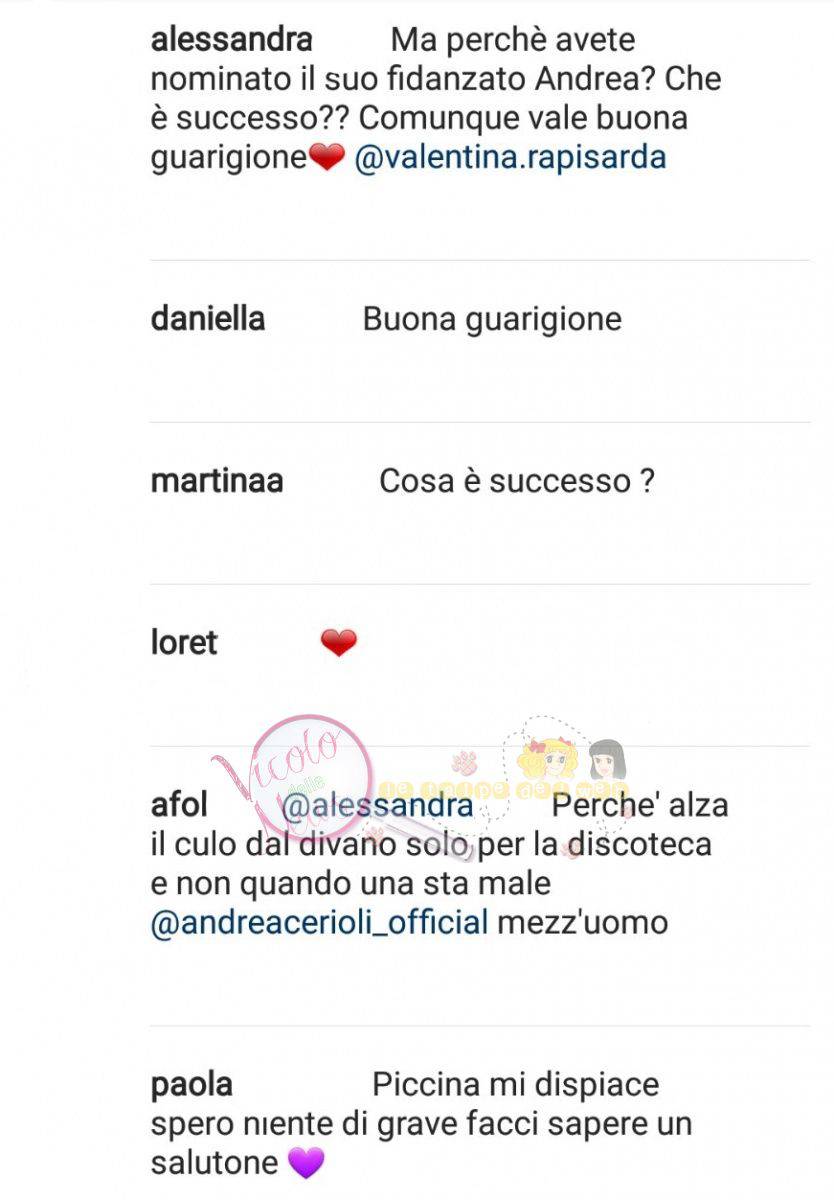Open alessandra's profile from first comment
The image size is (834, 1200).
pyautogui.click(x=232, y=41)
